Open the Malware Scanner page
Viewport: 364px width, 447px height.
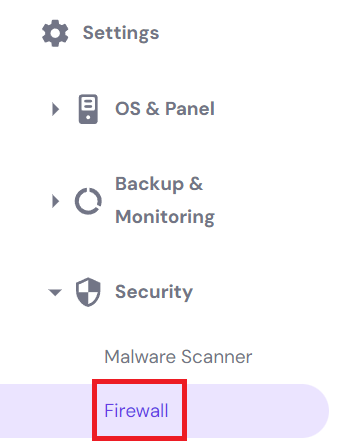click(x=178, y=357)
